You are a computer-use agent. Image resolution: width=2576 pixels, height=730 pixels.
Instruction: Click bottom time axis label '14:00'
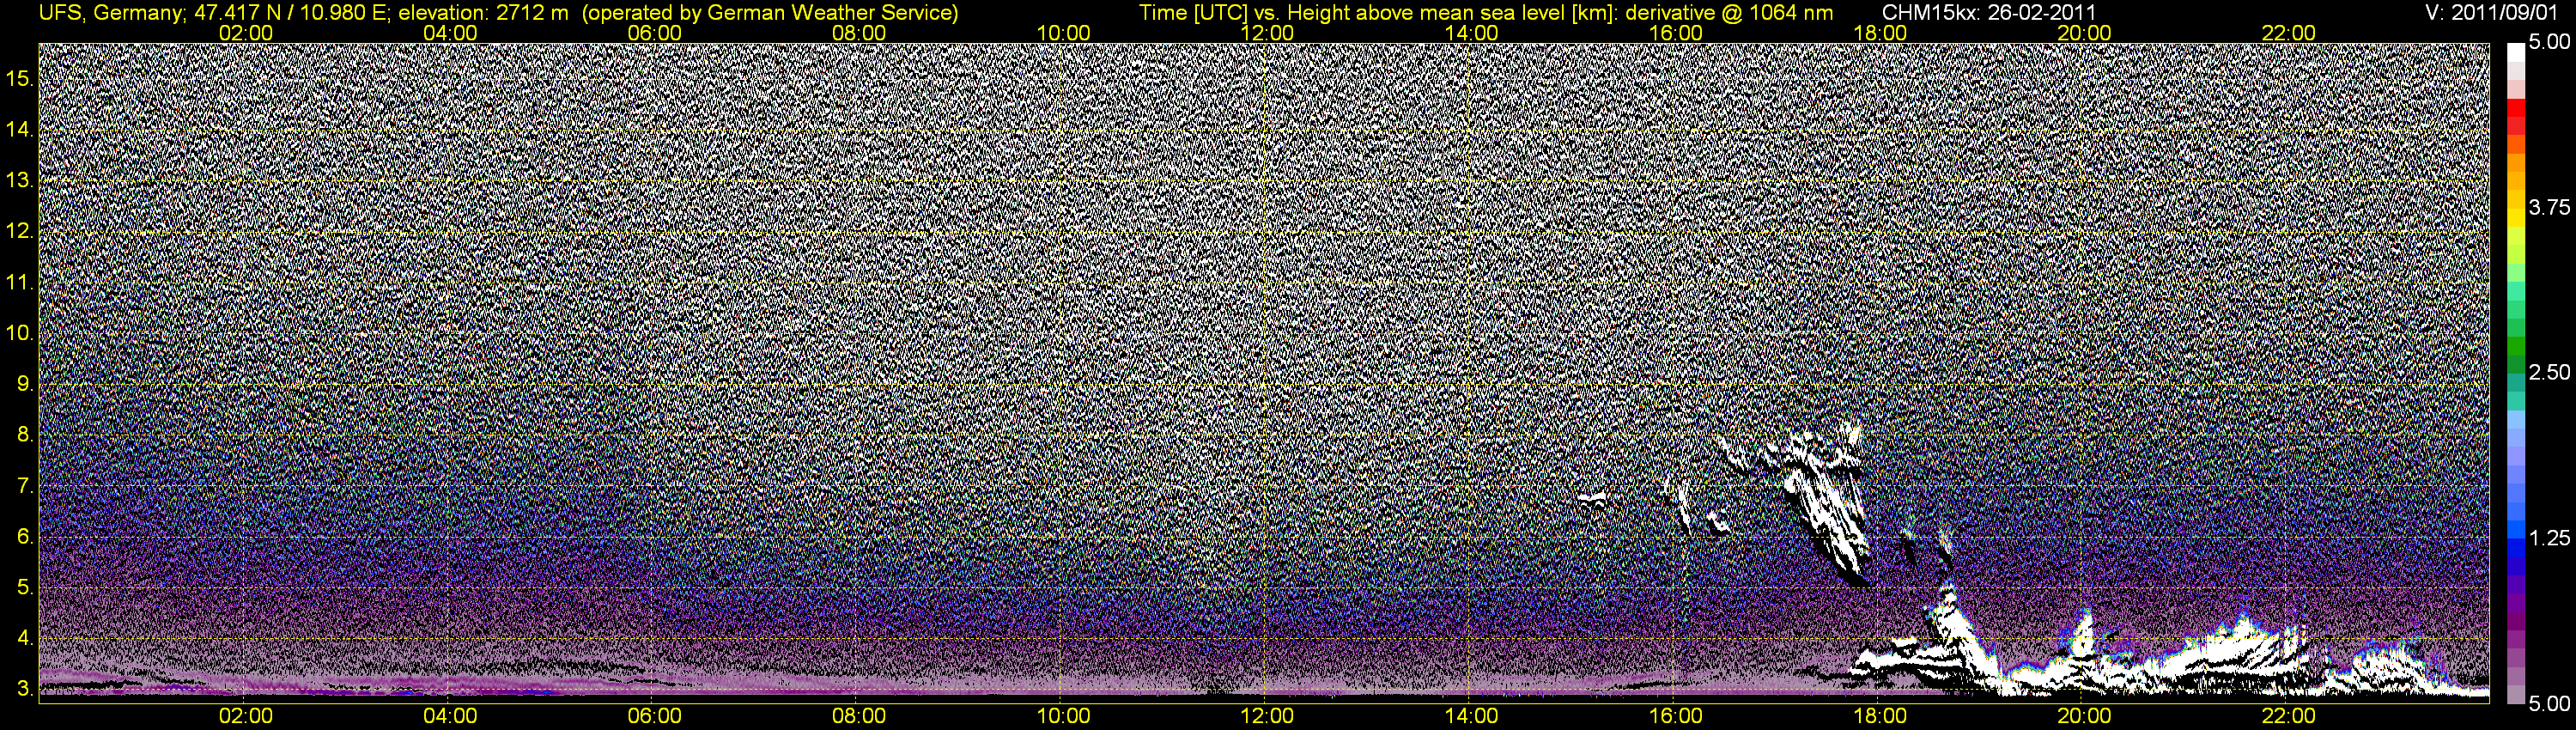[x=1472, y=716]
